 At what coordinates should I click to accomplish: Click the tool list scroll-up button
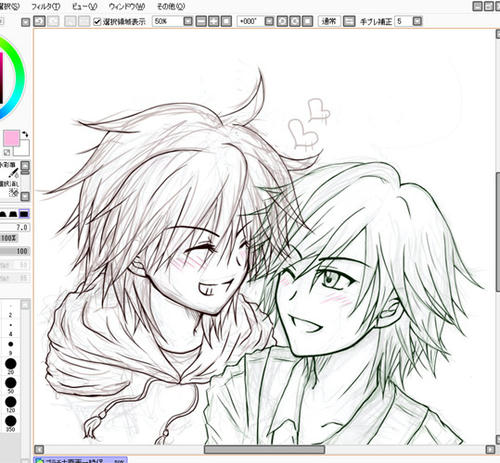tap(25, 166)
